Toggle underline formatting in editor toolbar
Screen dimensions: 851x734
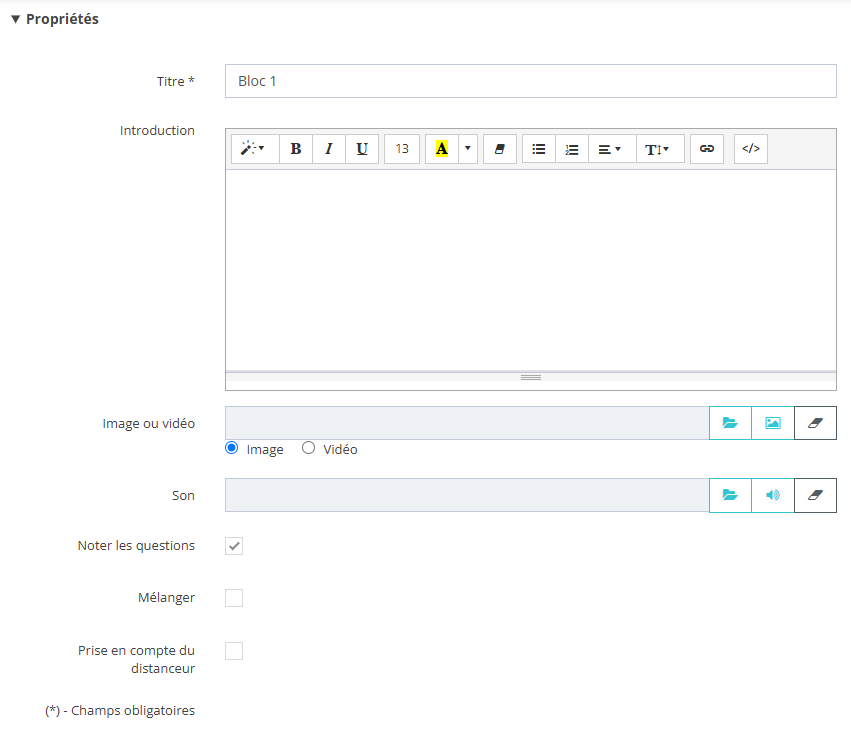tap(362, 149)
